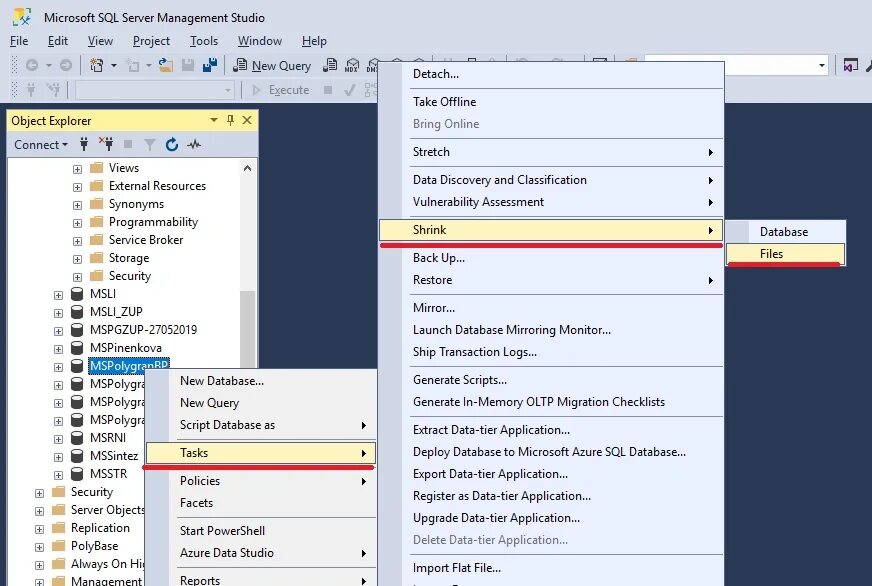Choose Files in the Shrink submenu
This screenshot has height=586, width=872.
tap(785, 254)
